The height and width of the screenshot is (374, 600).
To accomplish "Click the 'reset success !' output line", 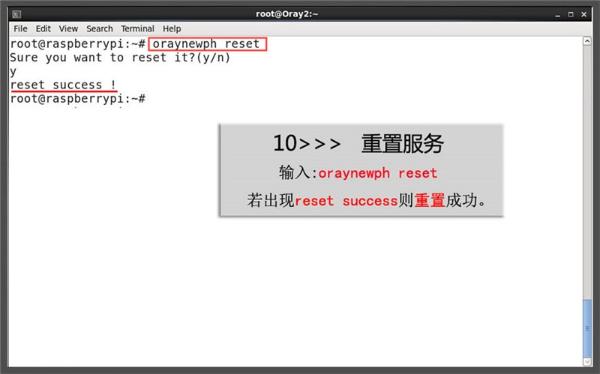I will pyautogui.click(x=63, y=85).
